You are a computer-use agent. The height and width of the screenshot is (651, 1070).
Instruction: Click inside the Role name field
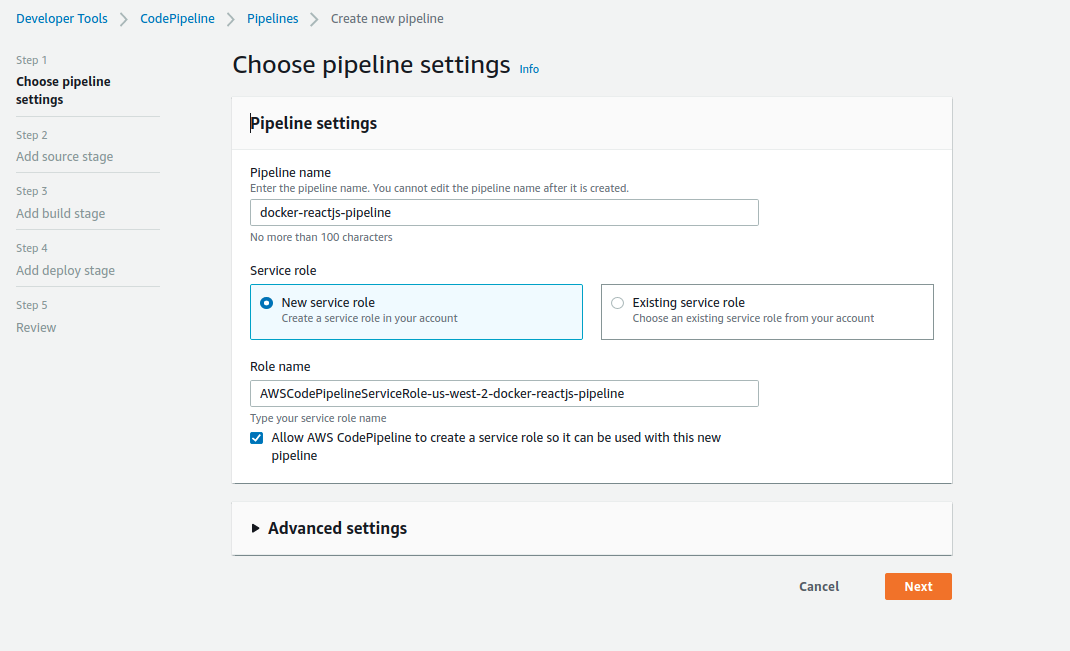pos(503,394)
